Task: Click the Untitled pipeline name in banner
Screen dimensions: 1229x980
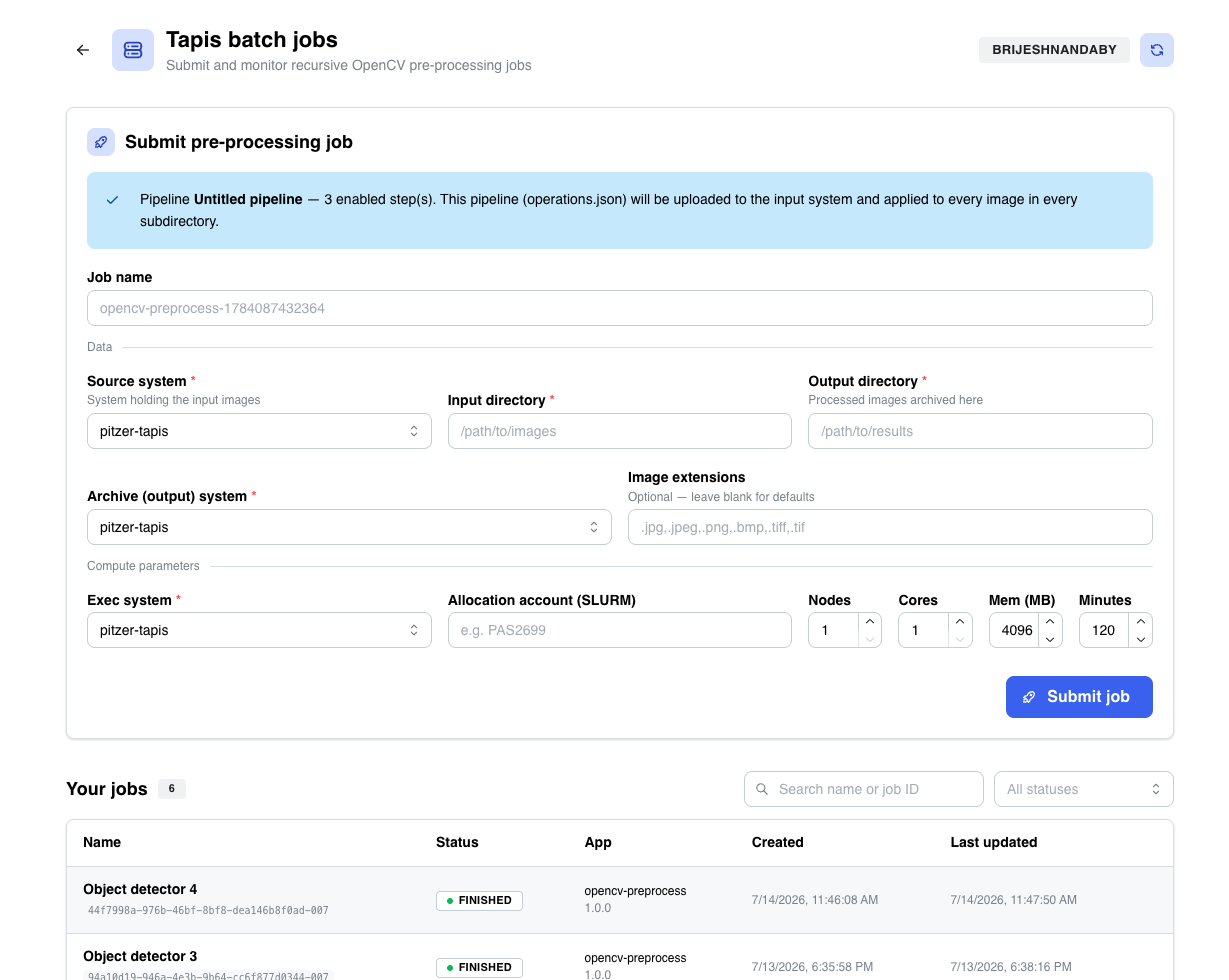Action: [x=248, y=199]
